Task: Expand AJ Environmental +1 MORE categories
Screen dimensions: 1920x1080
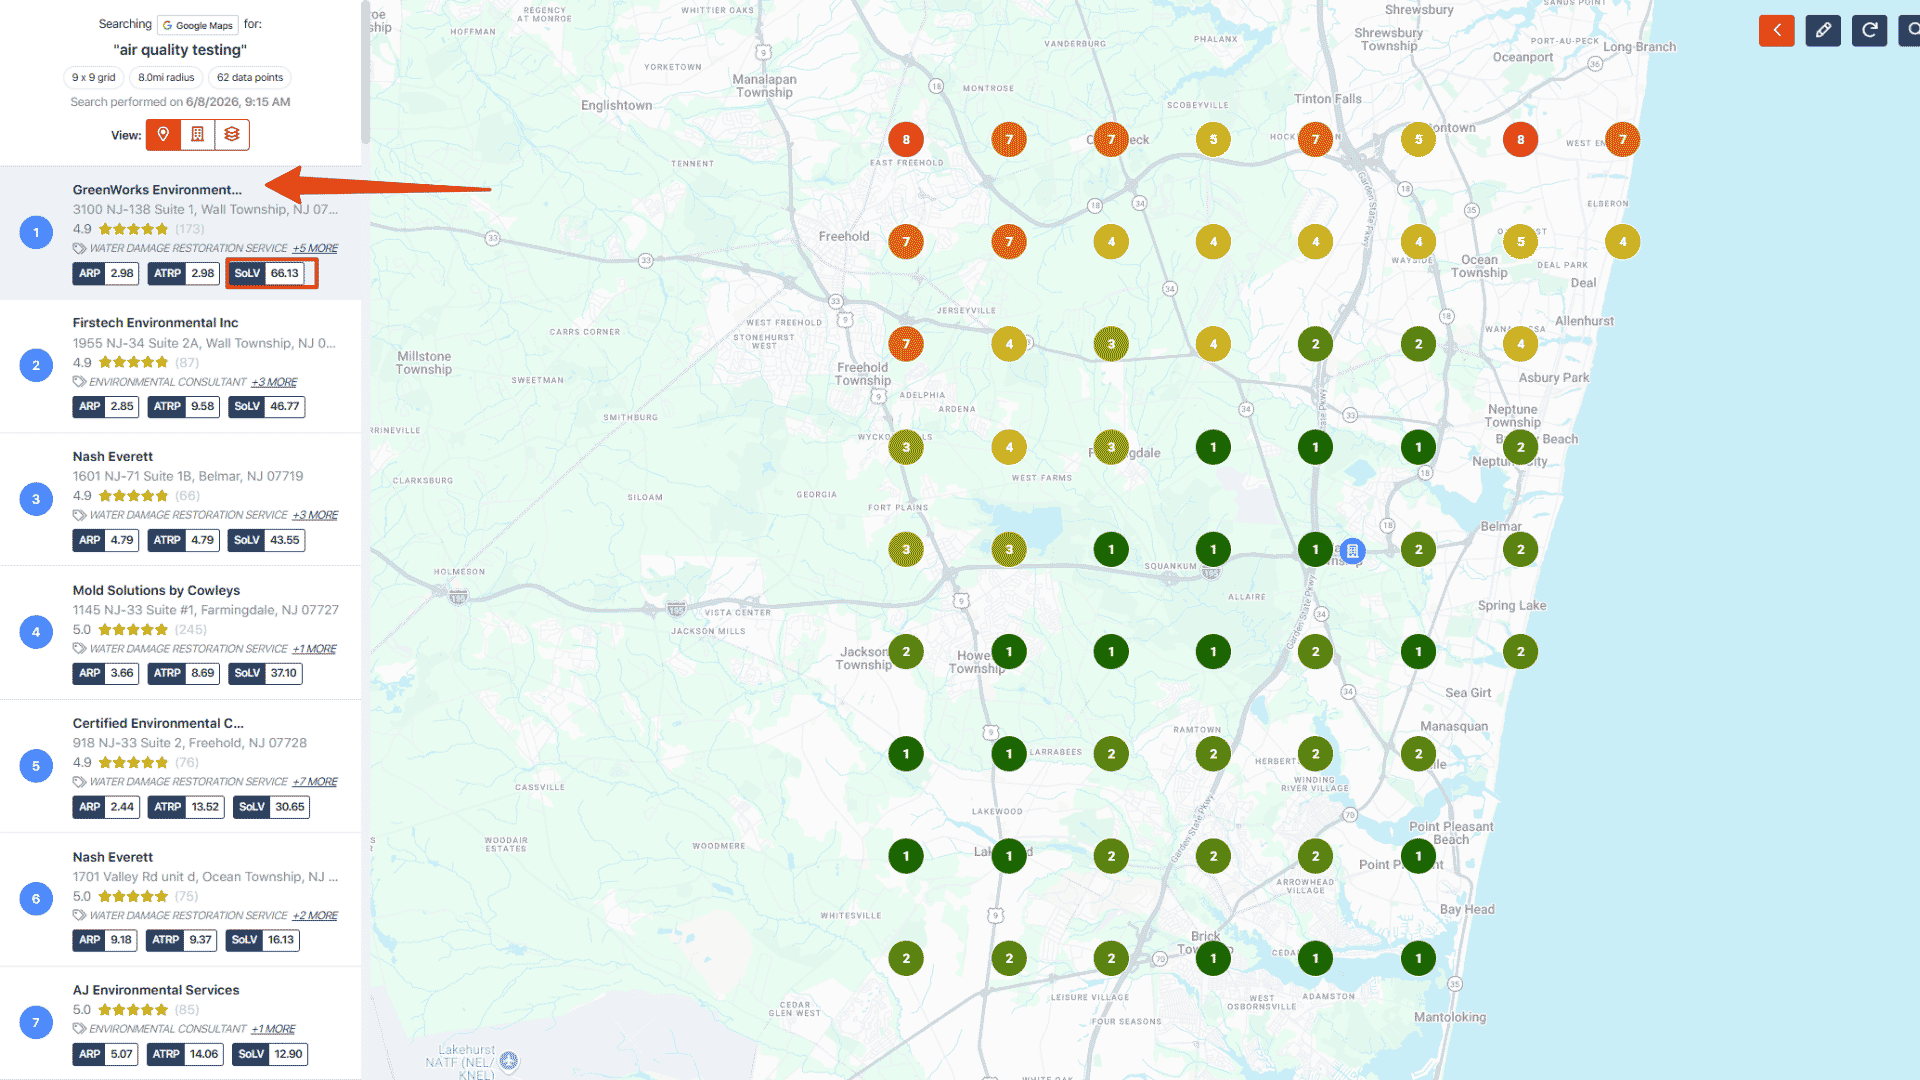Action: tap(273, 1029)
